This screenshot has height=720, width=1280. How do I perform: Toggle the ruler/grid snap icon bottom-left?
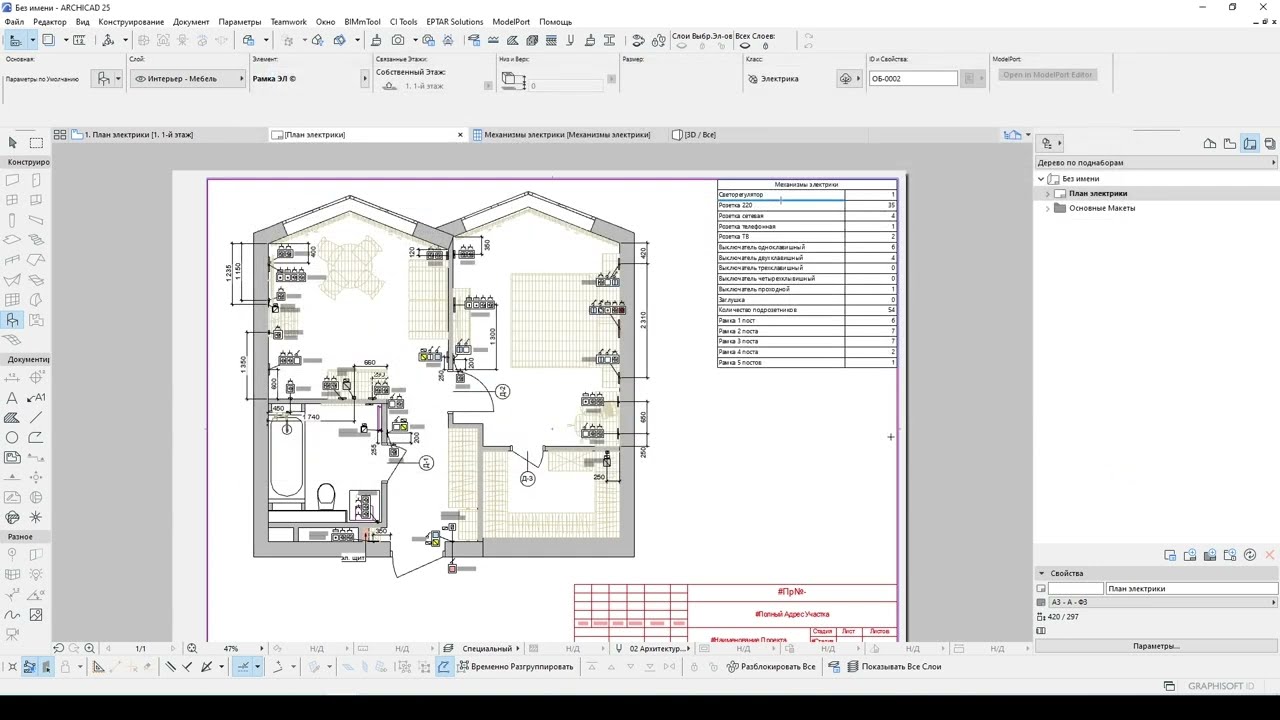[98, 667]
